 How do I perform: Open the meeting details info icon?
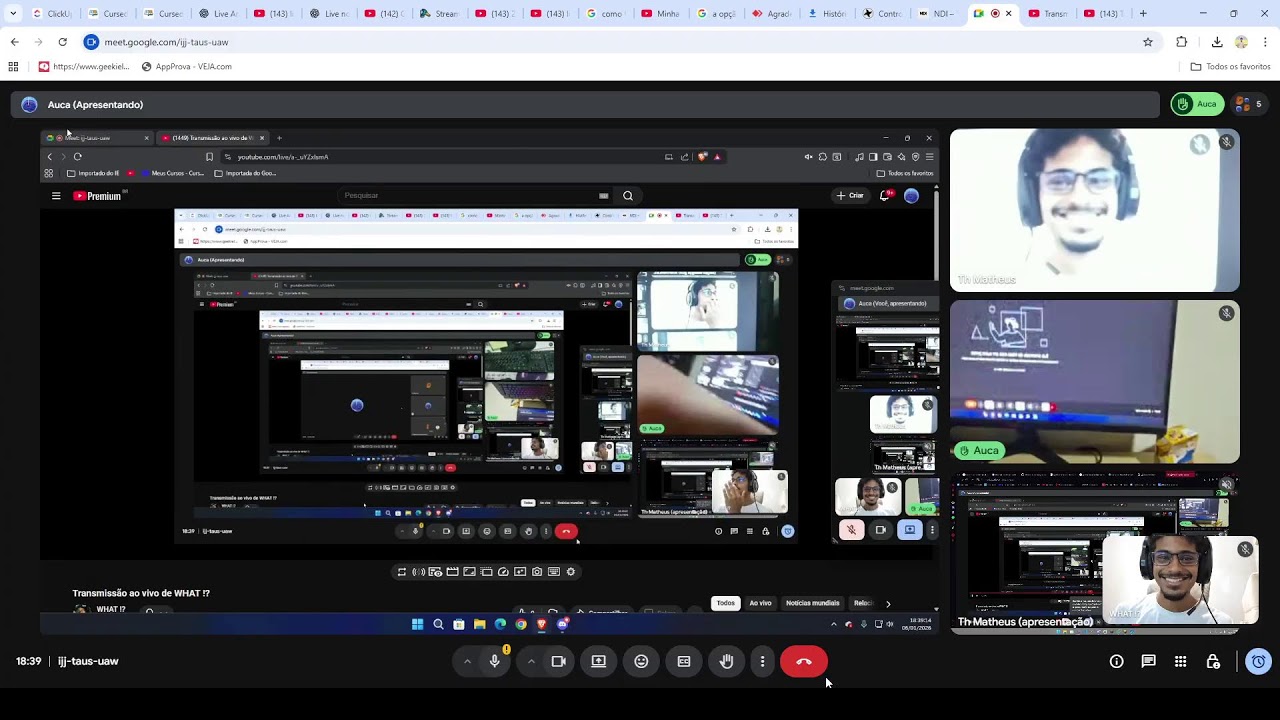click(1117, 661)
